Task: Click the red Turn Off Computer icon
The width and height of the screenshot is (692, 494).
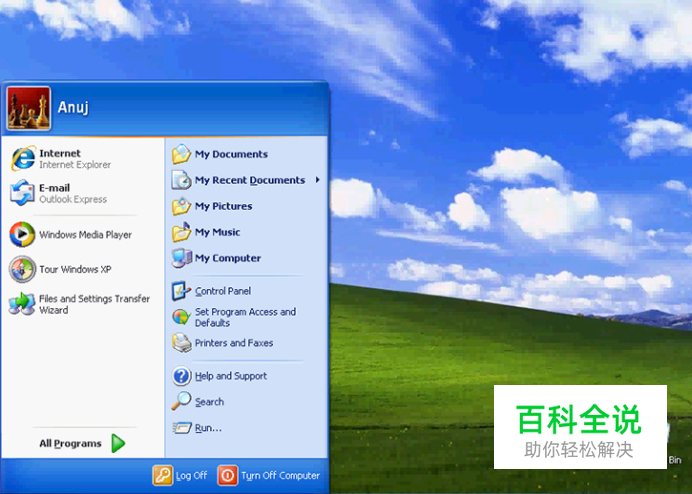Action: [x=228, y=475]
